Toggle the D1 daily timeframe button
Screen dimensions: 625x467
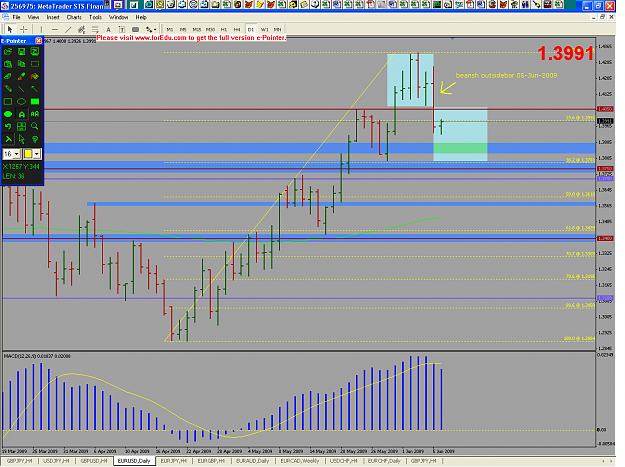pyautogui.click(x=251, y=29)
